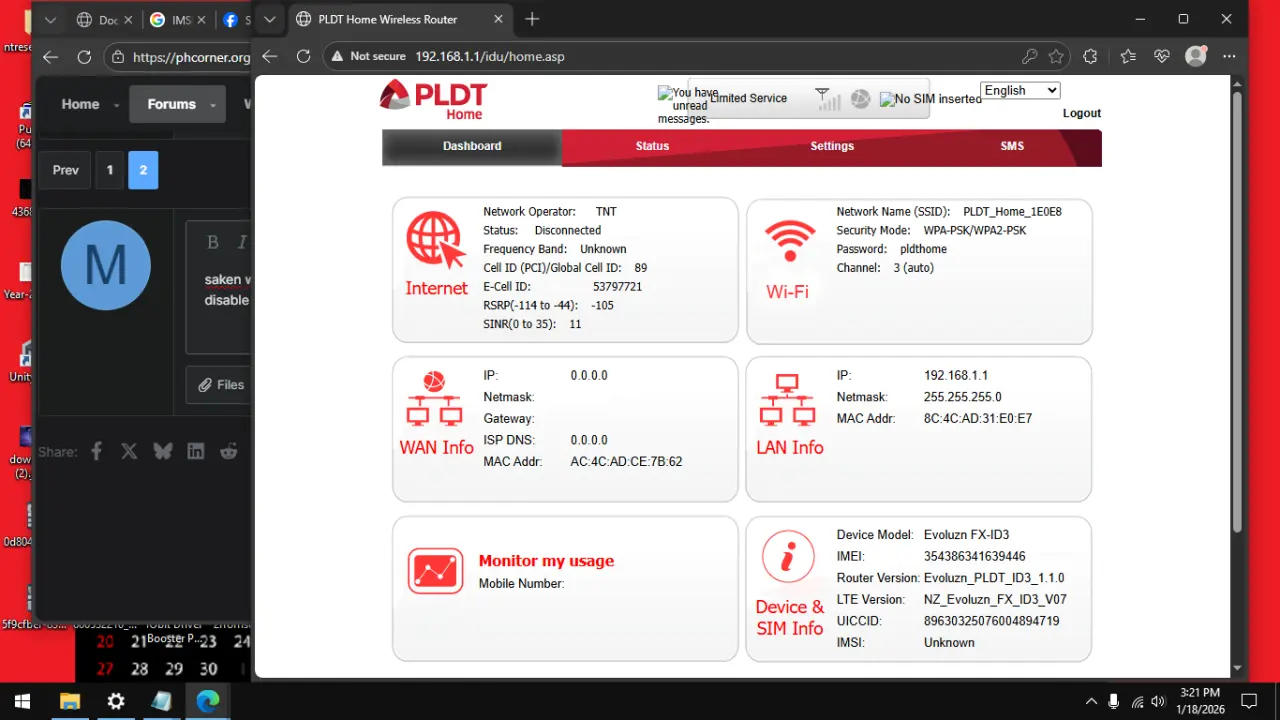This screenshot has height=720, width=1280.
Task: Show hidden icons in system tray
Action: (x=1091, y=701)
